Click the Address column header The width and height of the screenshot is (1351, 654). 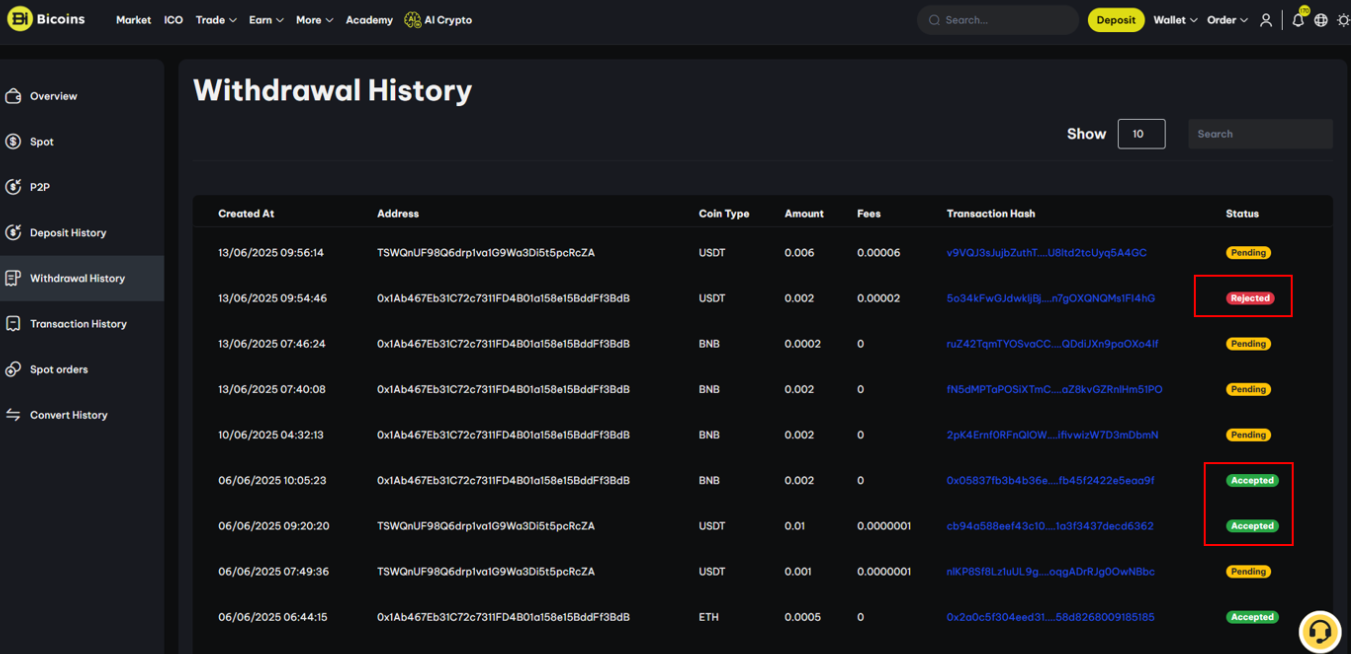pyautogui.click(x=398, y=214)
